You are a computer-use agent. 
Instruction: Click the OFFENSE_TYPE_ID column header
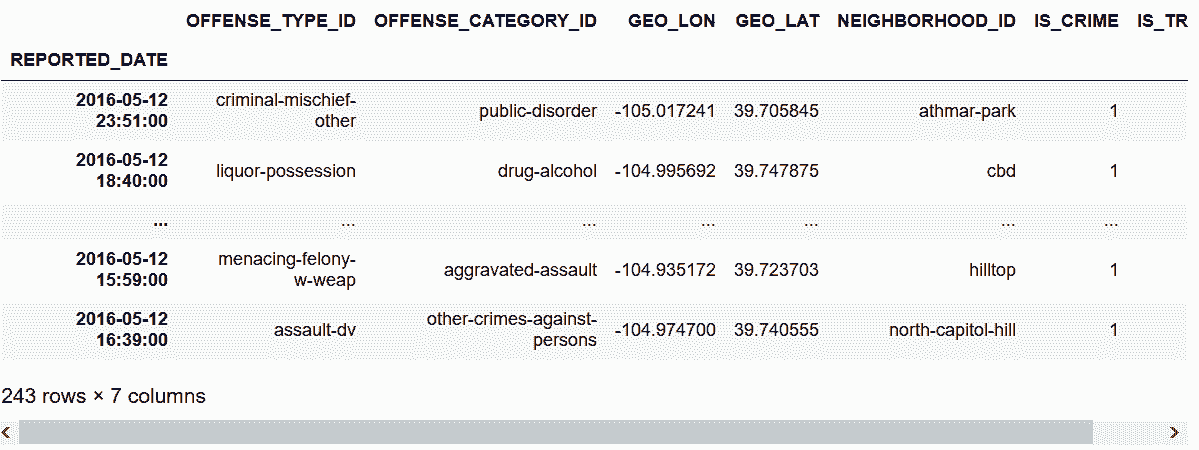coord(271,21)
